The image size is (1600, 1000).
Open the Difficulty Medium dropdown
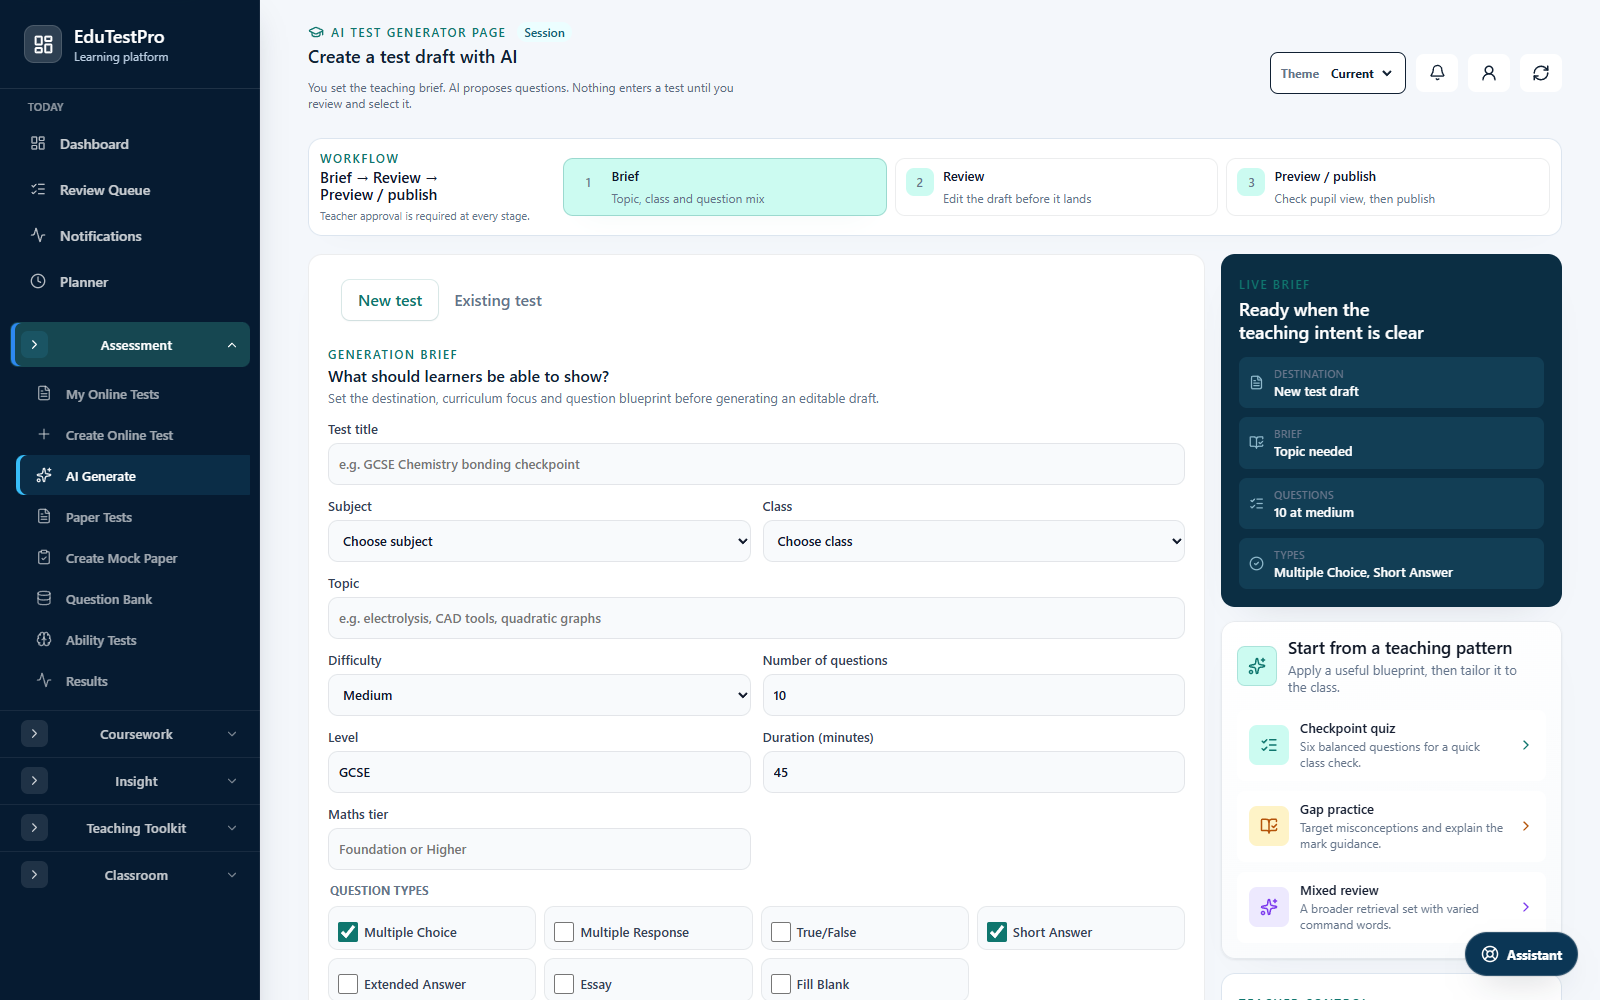click(x=539, y=695)
